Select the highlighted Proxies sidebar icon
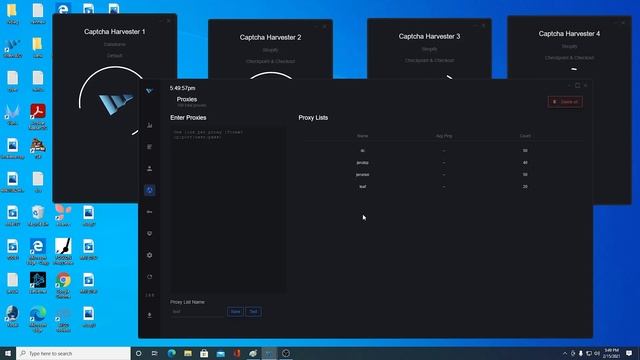 (x=149, y=190)
